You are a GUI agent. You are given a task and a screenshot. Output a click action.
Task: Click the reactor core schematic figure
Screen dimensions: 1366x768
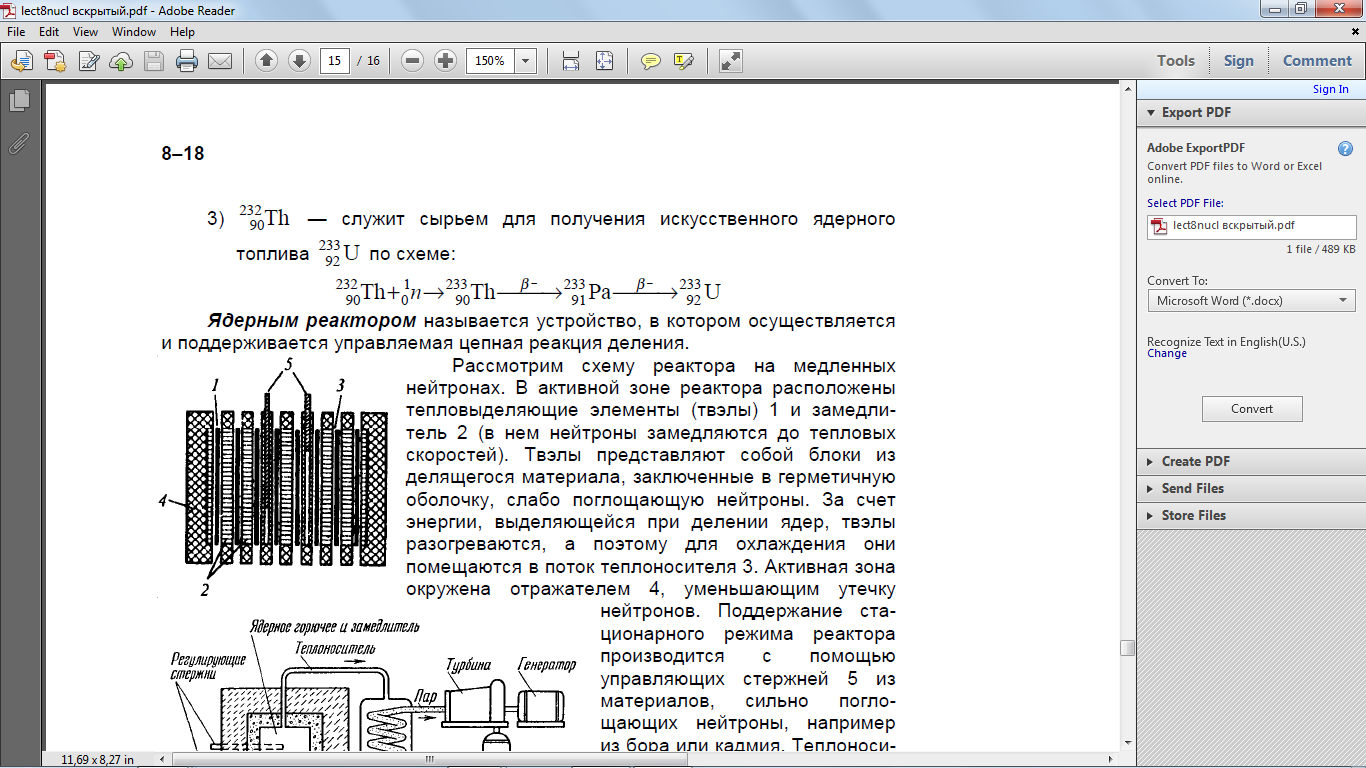tap(274, 478)
